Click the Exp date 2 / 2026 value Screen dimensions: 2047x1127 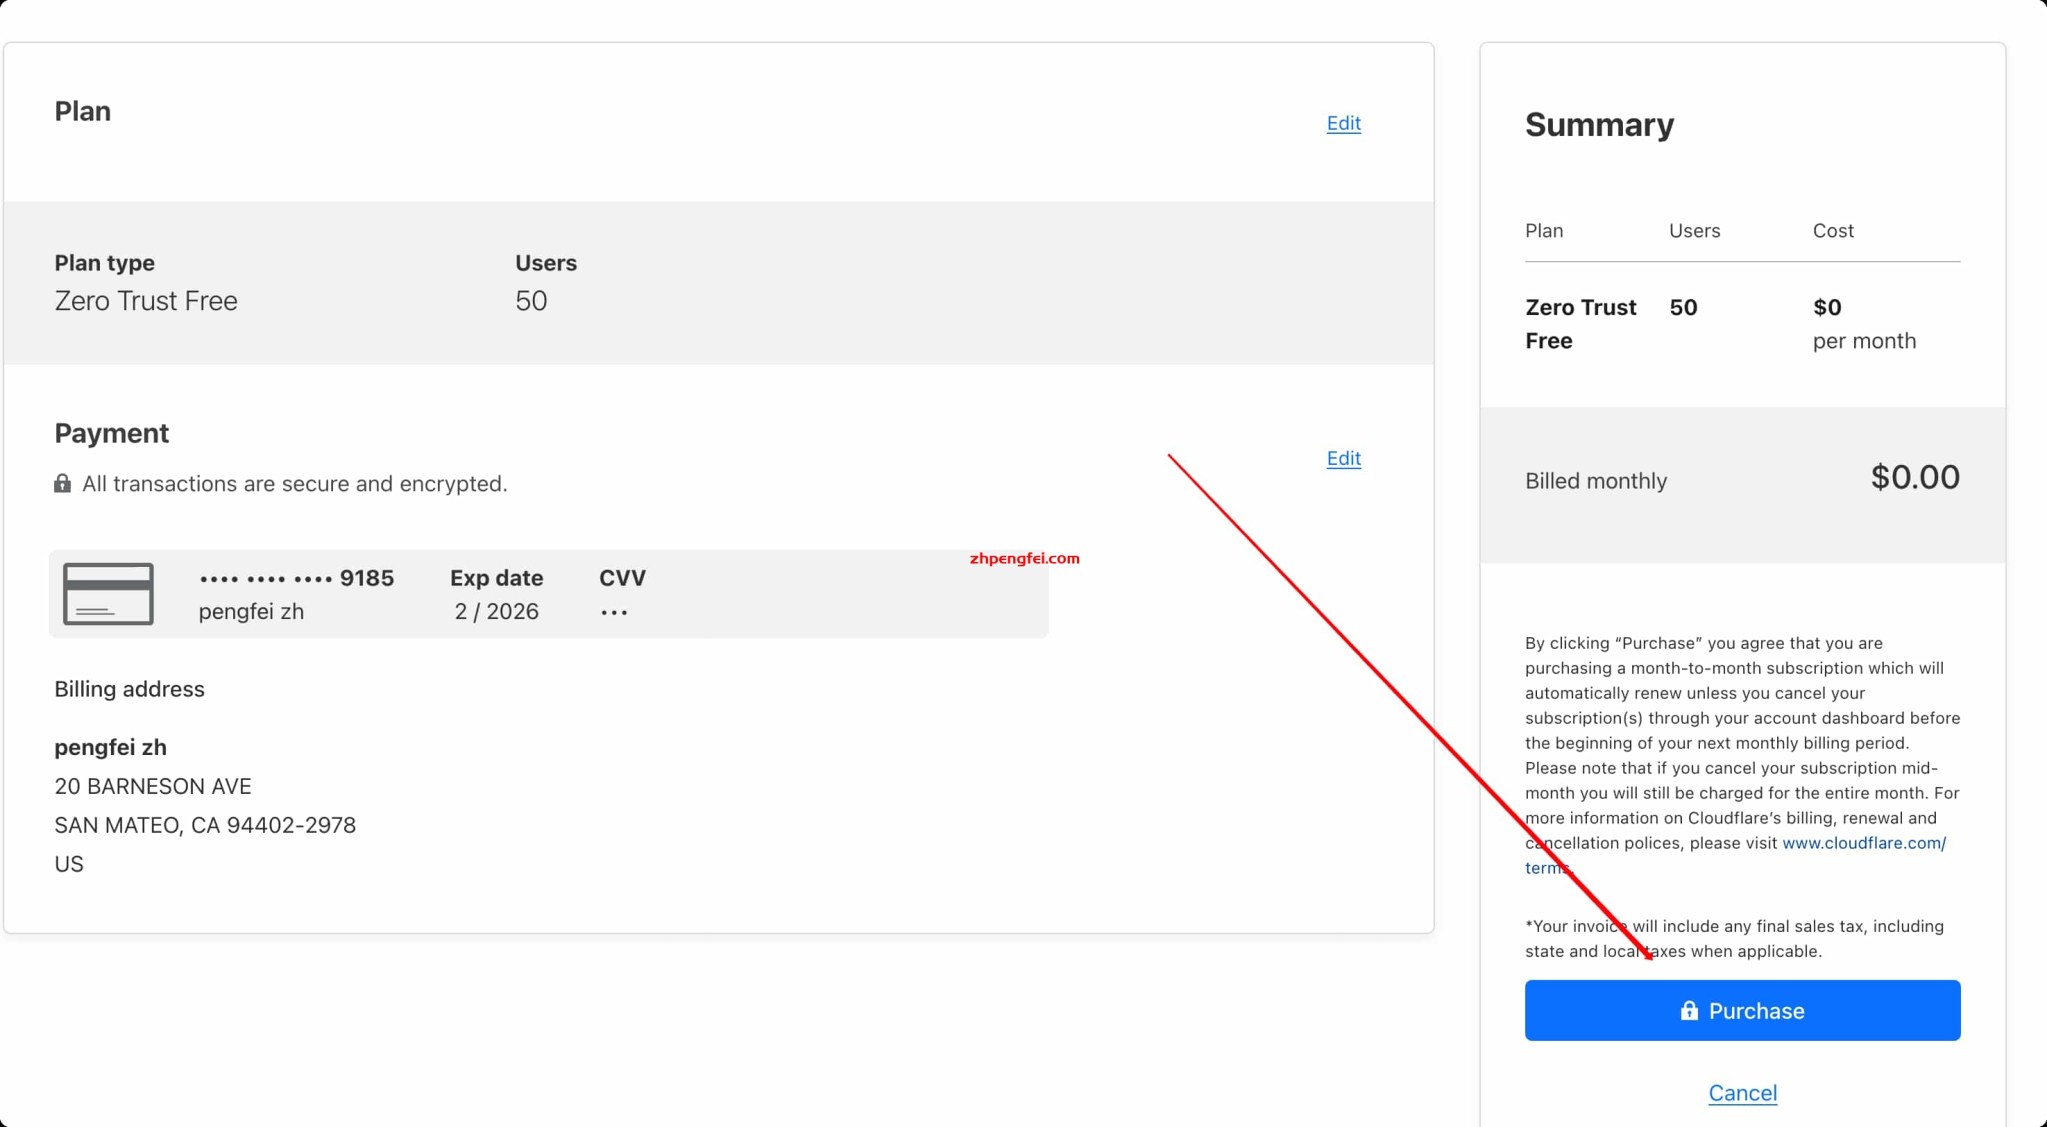click(x=496, y=612)
